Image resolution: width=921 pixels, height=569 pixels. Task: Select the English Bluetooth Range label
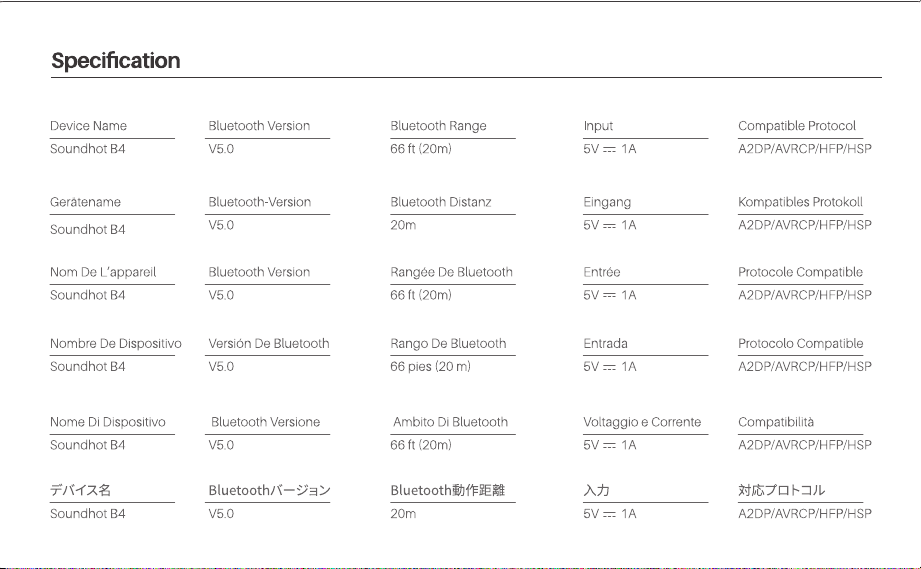(x=438, y=126)
